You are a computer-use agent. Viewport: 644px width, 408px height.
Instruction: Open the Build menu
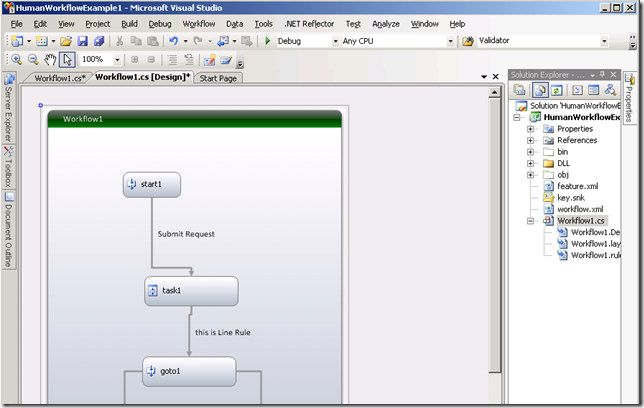click(129, 24)
